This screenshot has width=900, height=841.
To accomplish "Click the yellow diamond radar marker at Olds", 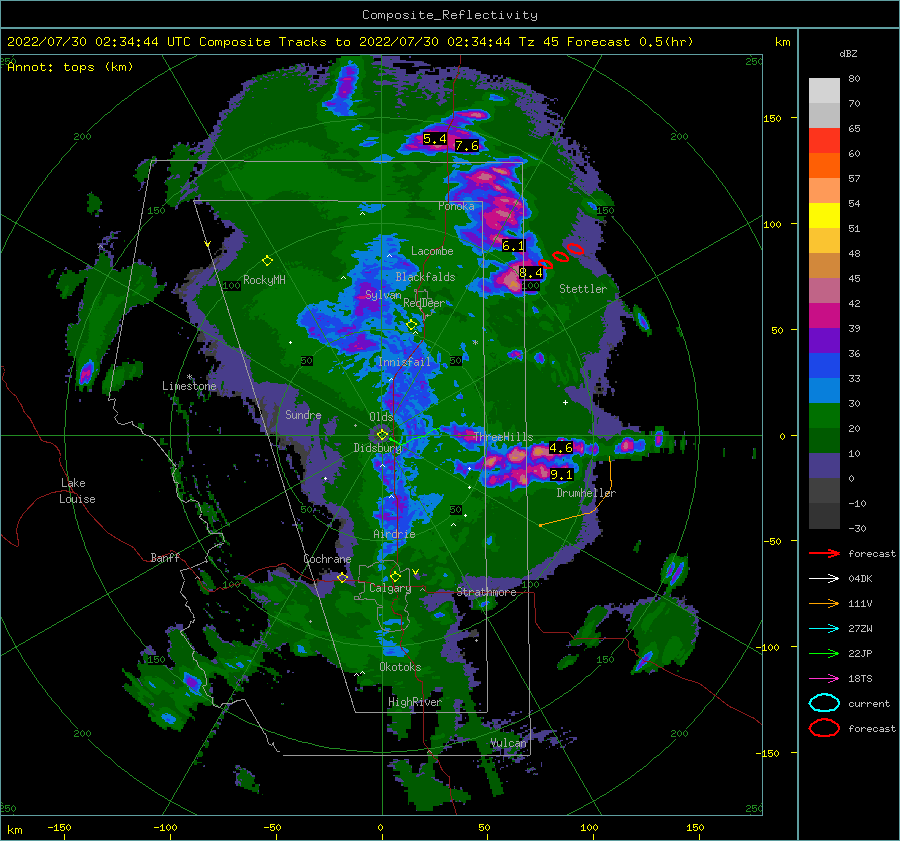I will (x=382, y=435).
